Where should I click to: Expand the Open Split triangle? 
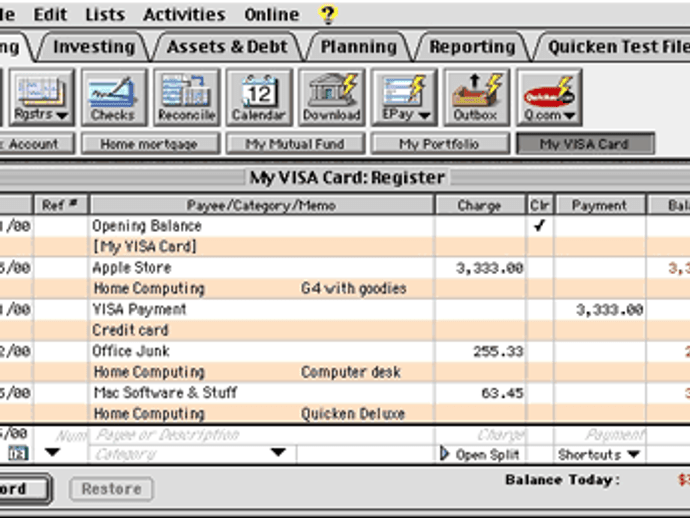pyautogui.click(x=444, y=454)
